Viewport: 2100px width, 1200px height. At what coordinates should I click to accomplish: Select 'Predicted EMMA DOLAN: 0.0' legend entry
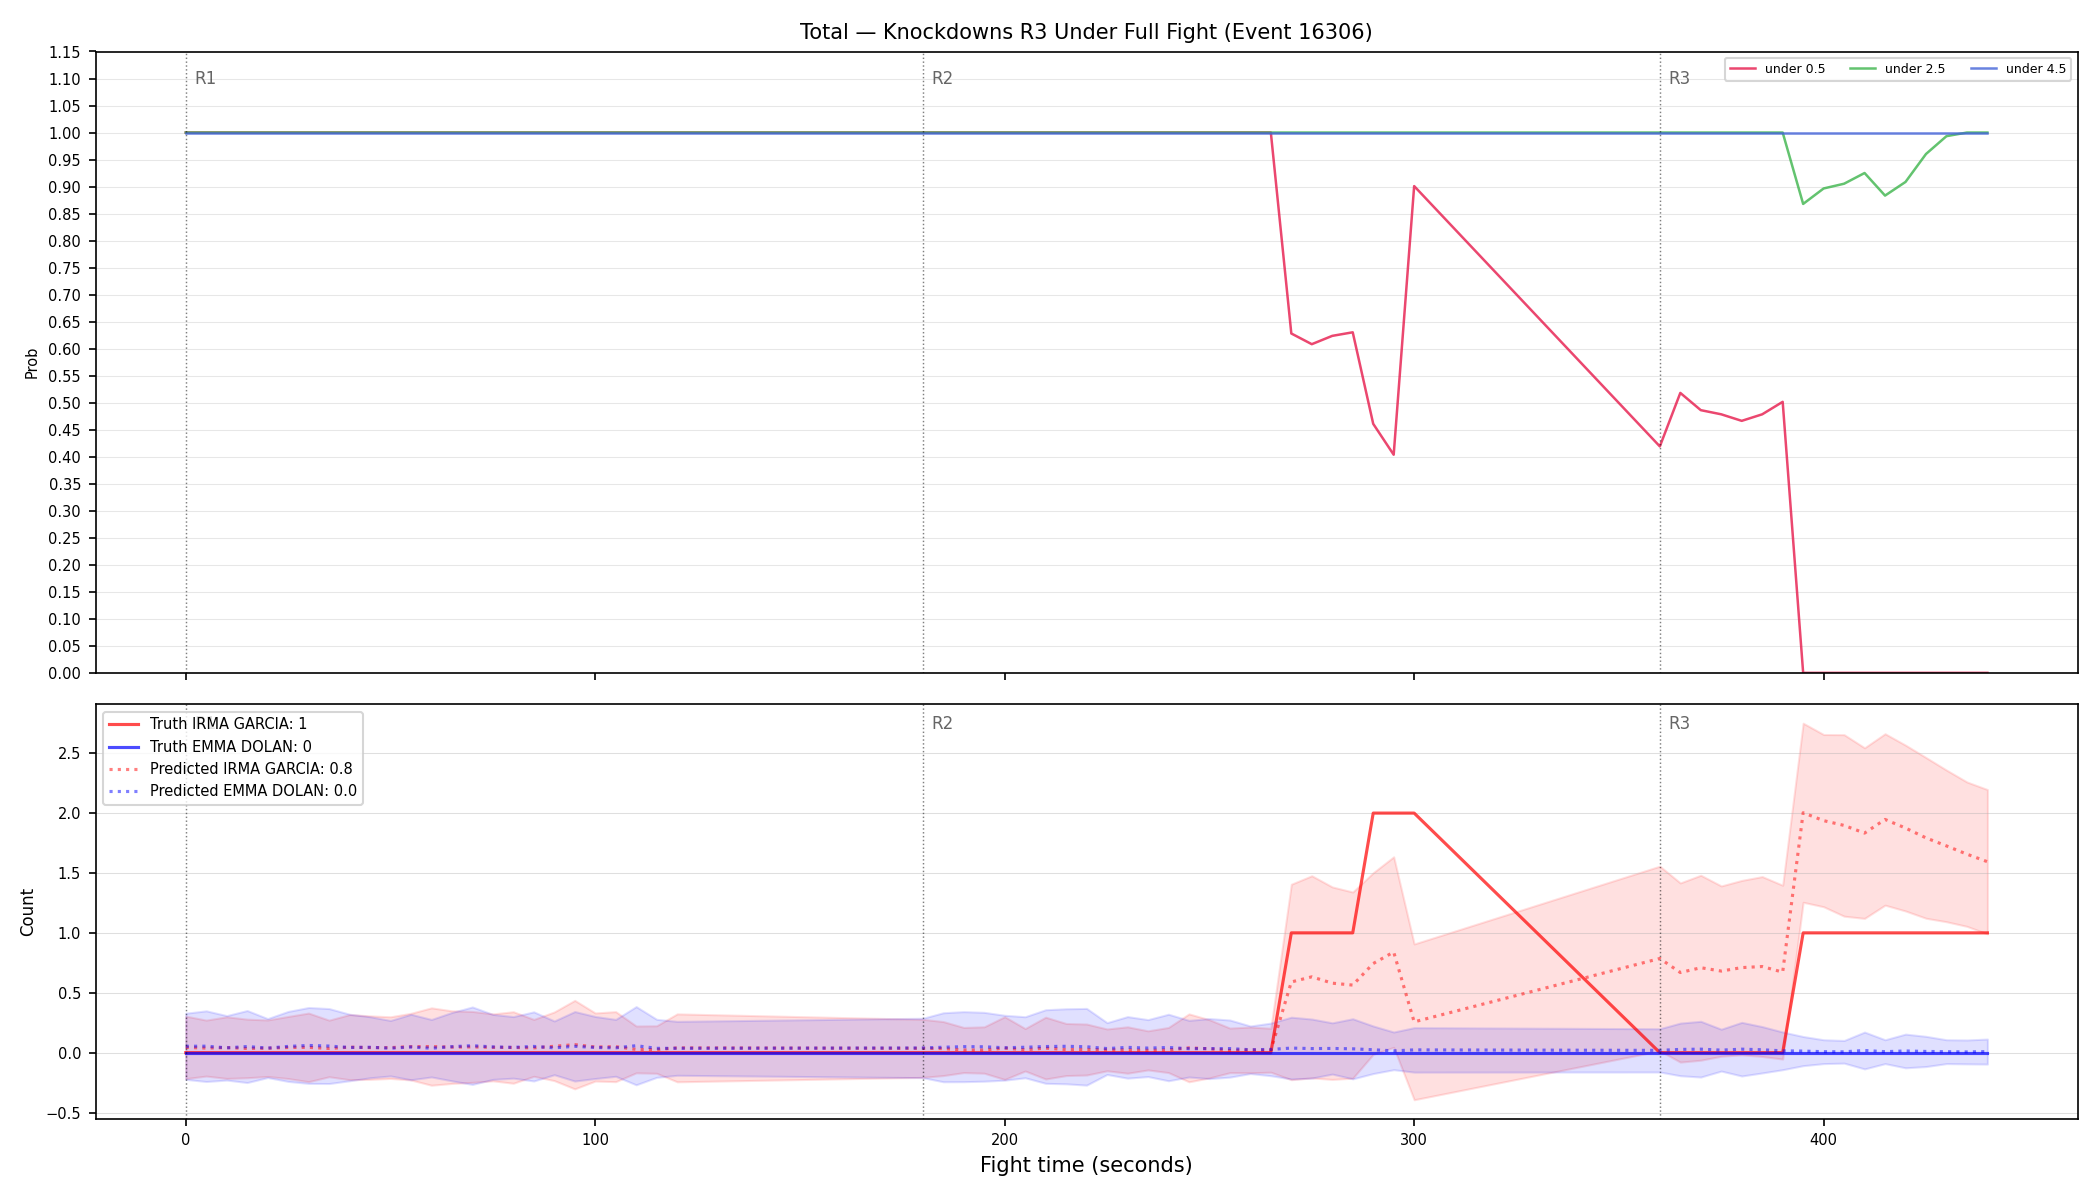pos(231,791)
